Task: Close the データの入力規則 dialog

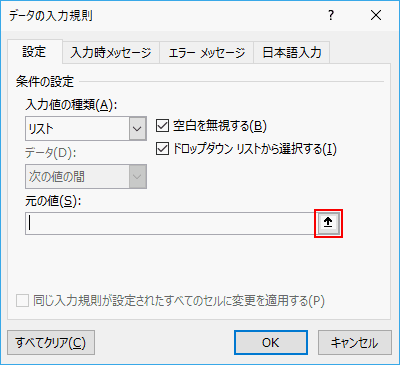Action: (376, 15)
